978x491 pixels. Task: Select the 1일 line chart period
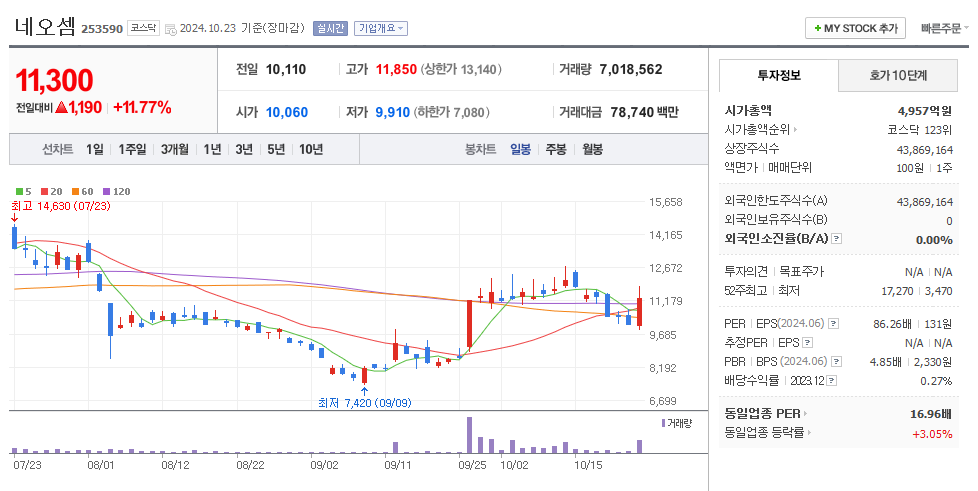[x=95, y=149]
